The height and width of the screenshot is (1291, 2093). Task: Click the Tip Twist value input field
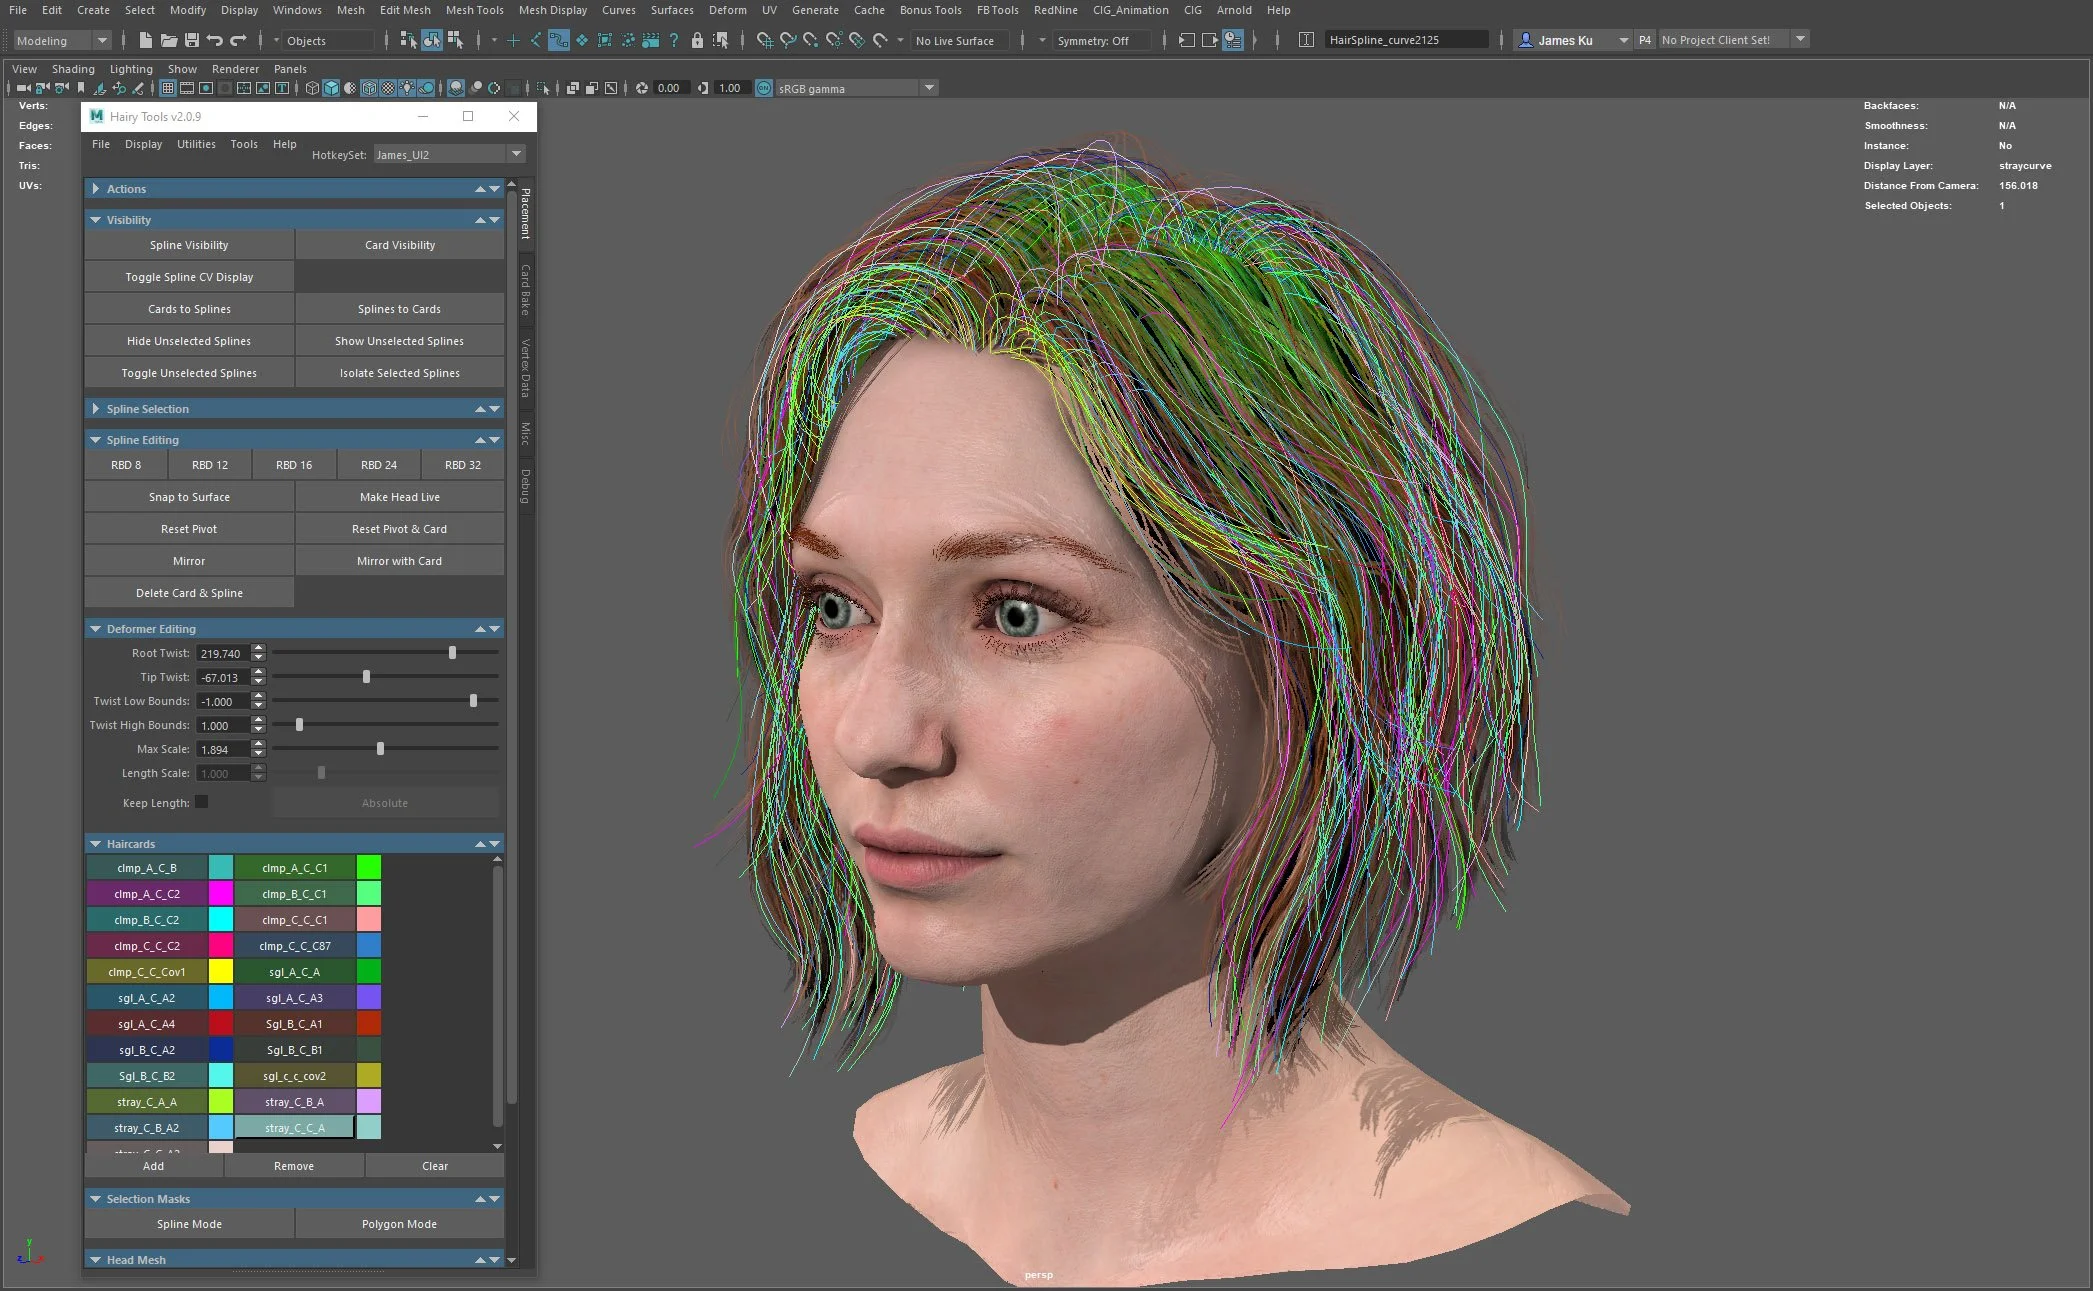pos(222,678)
